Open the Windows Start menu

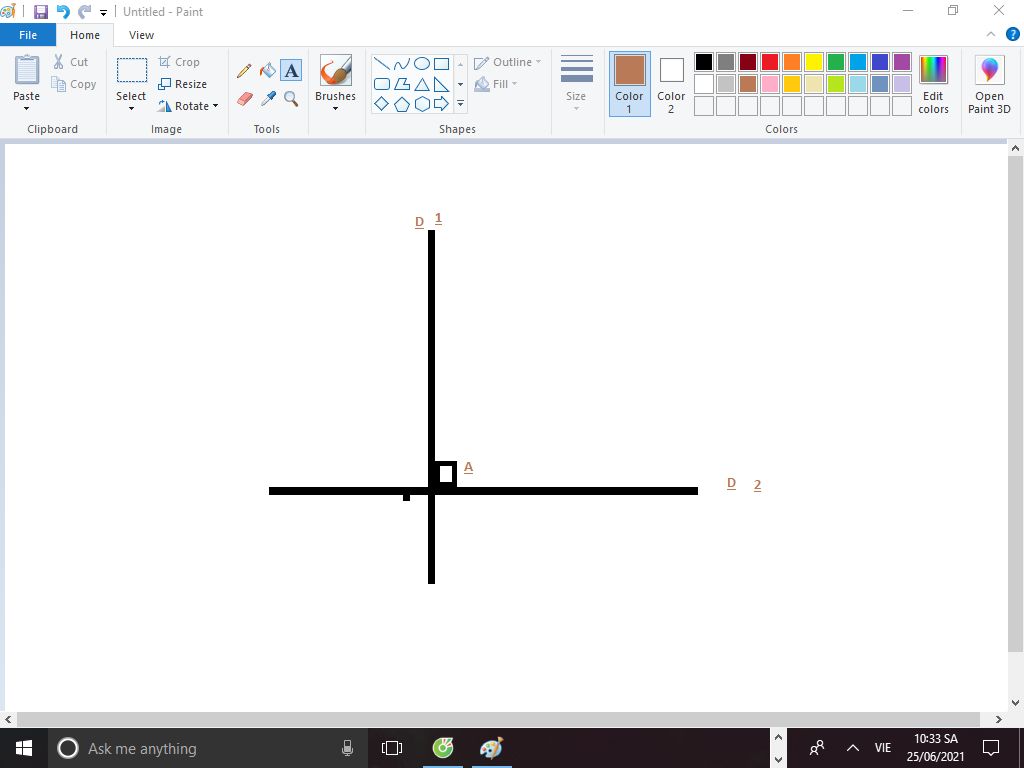pyautogui.click(x=24, y=748)
